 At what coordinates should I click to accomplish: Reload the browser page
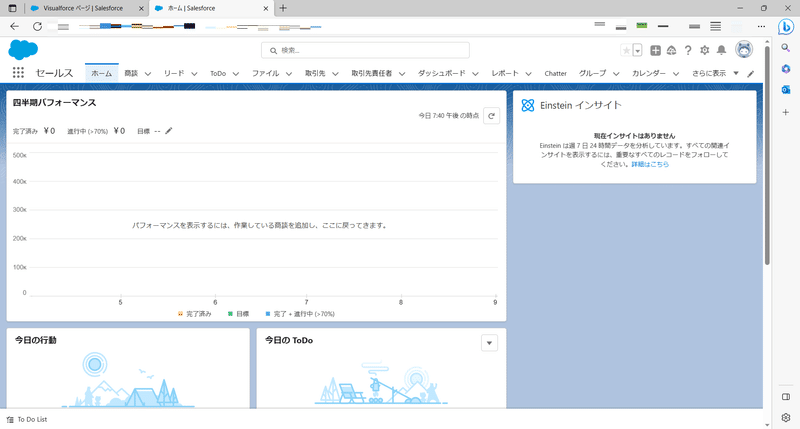tap(37, 26)
